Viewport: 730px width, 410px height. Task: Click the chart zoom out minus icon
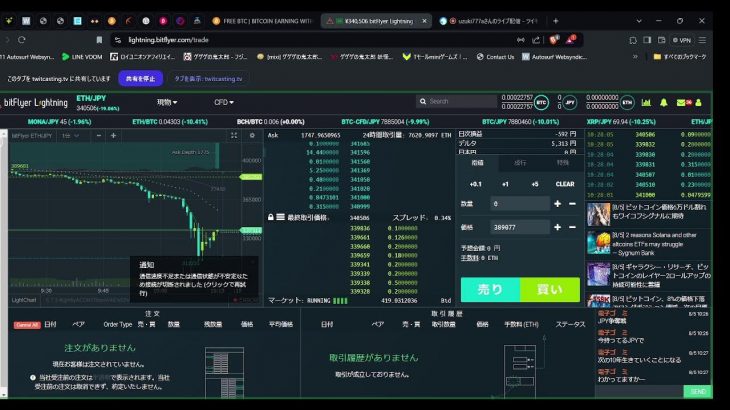pyautogui.click(x=99, y=135)
